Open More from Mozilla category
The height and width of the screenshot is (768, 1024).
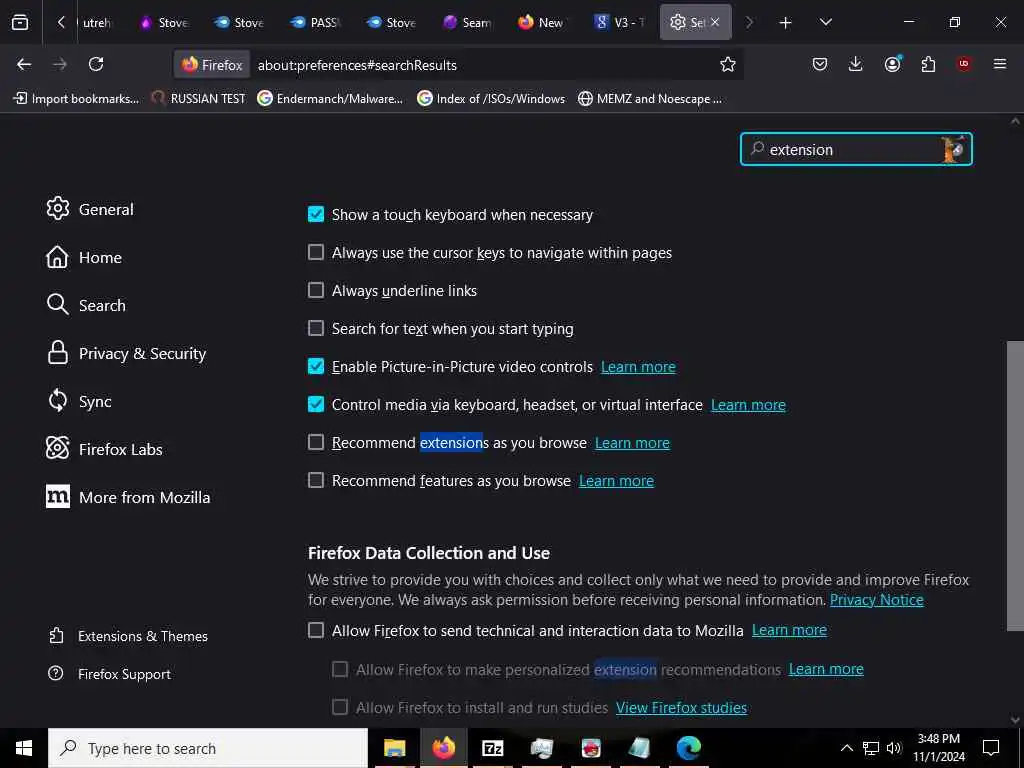[129, 497]
